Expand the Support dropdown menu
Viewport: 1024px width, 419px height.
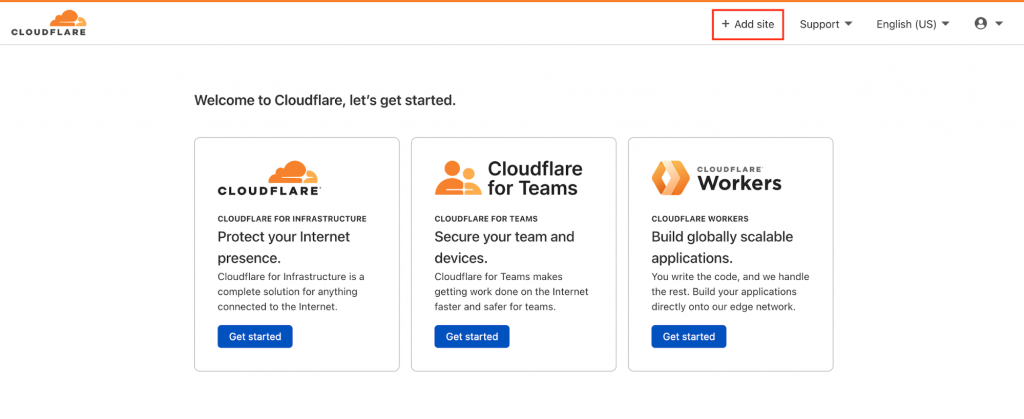point(825,24)
